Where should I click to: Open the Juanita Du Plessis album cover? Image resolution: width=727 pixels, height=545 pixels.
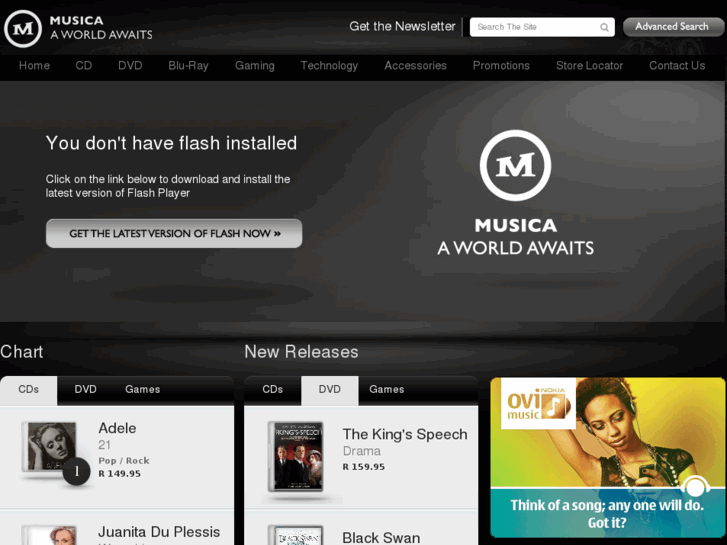pyautogui.click(x=51, y=535)
